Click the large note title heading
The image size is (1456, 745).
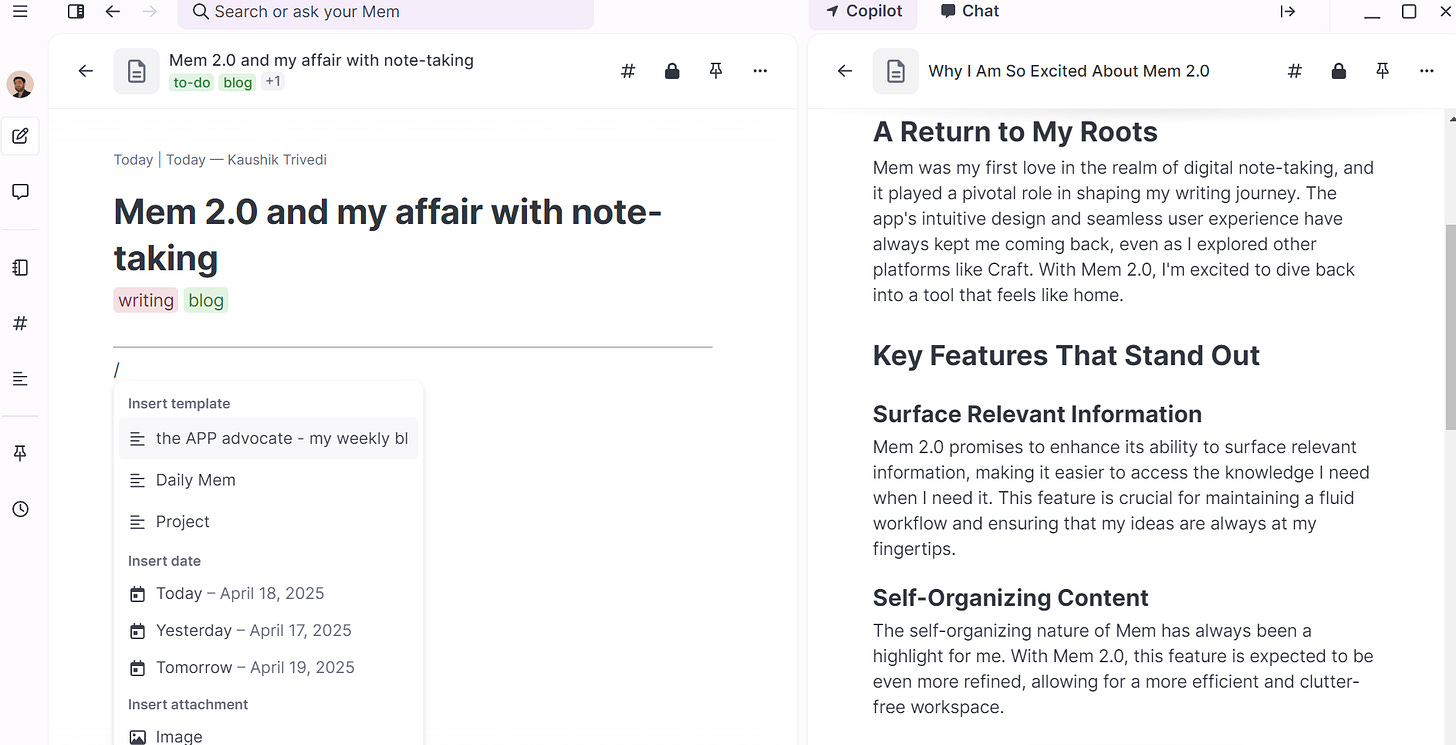click(x=388, y=235)
